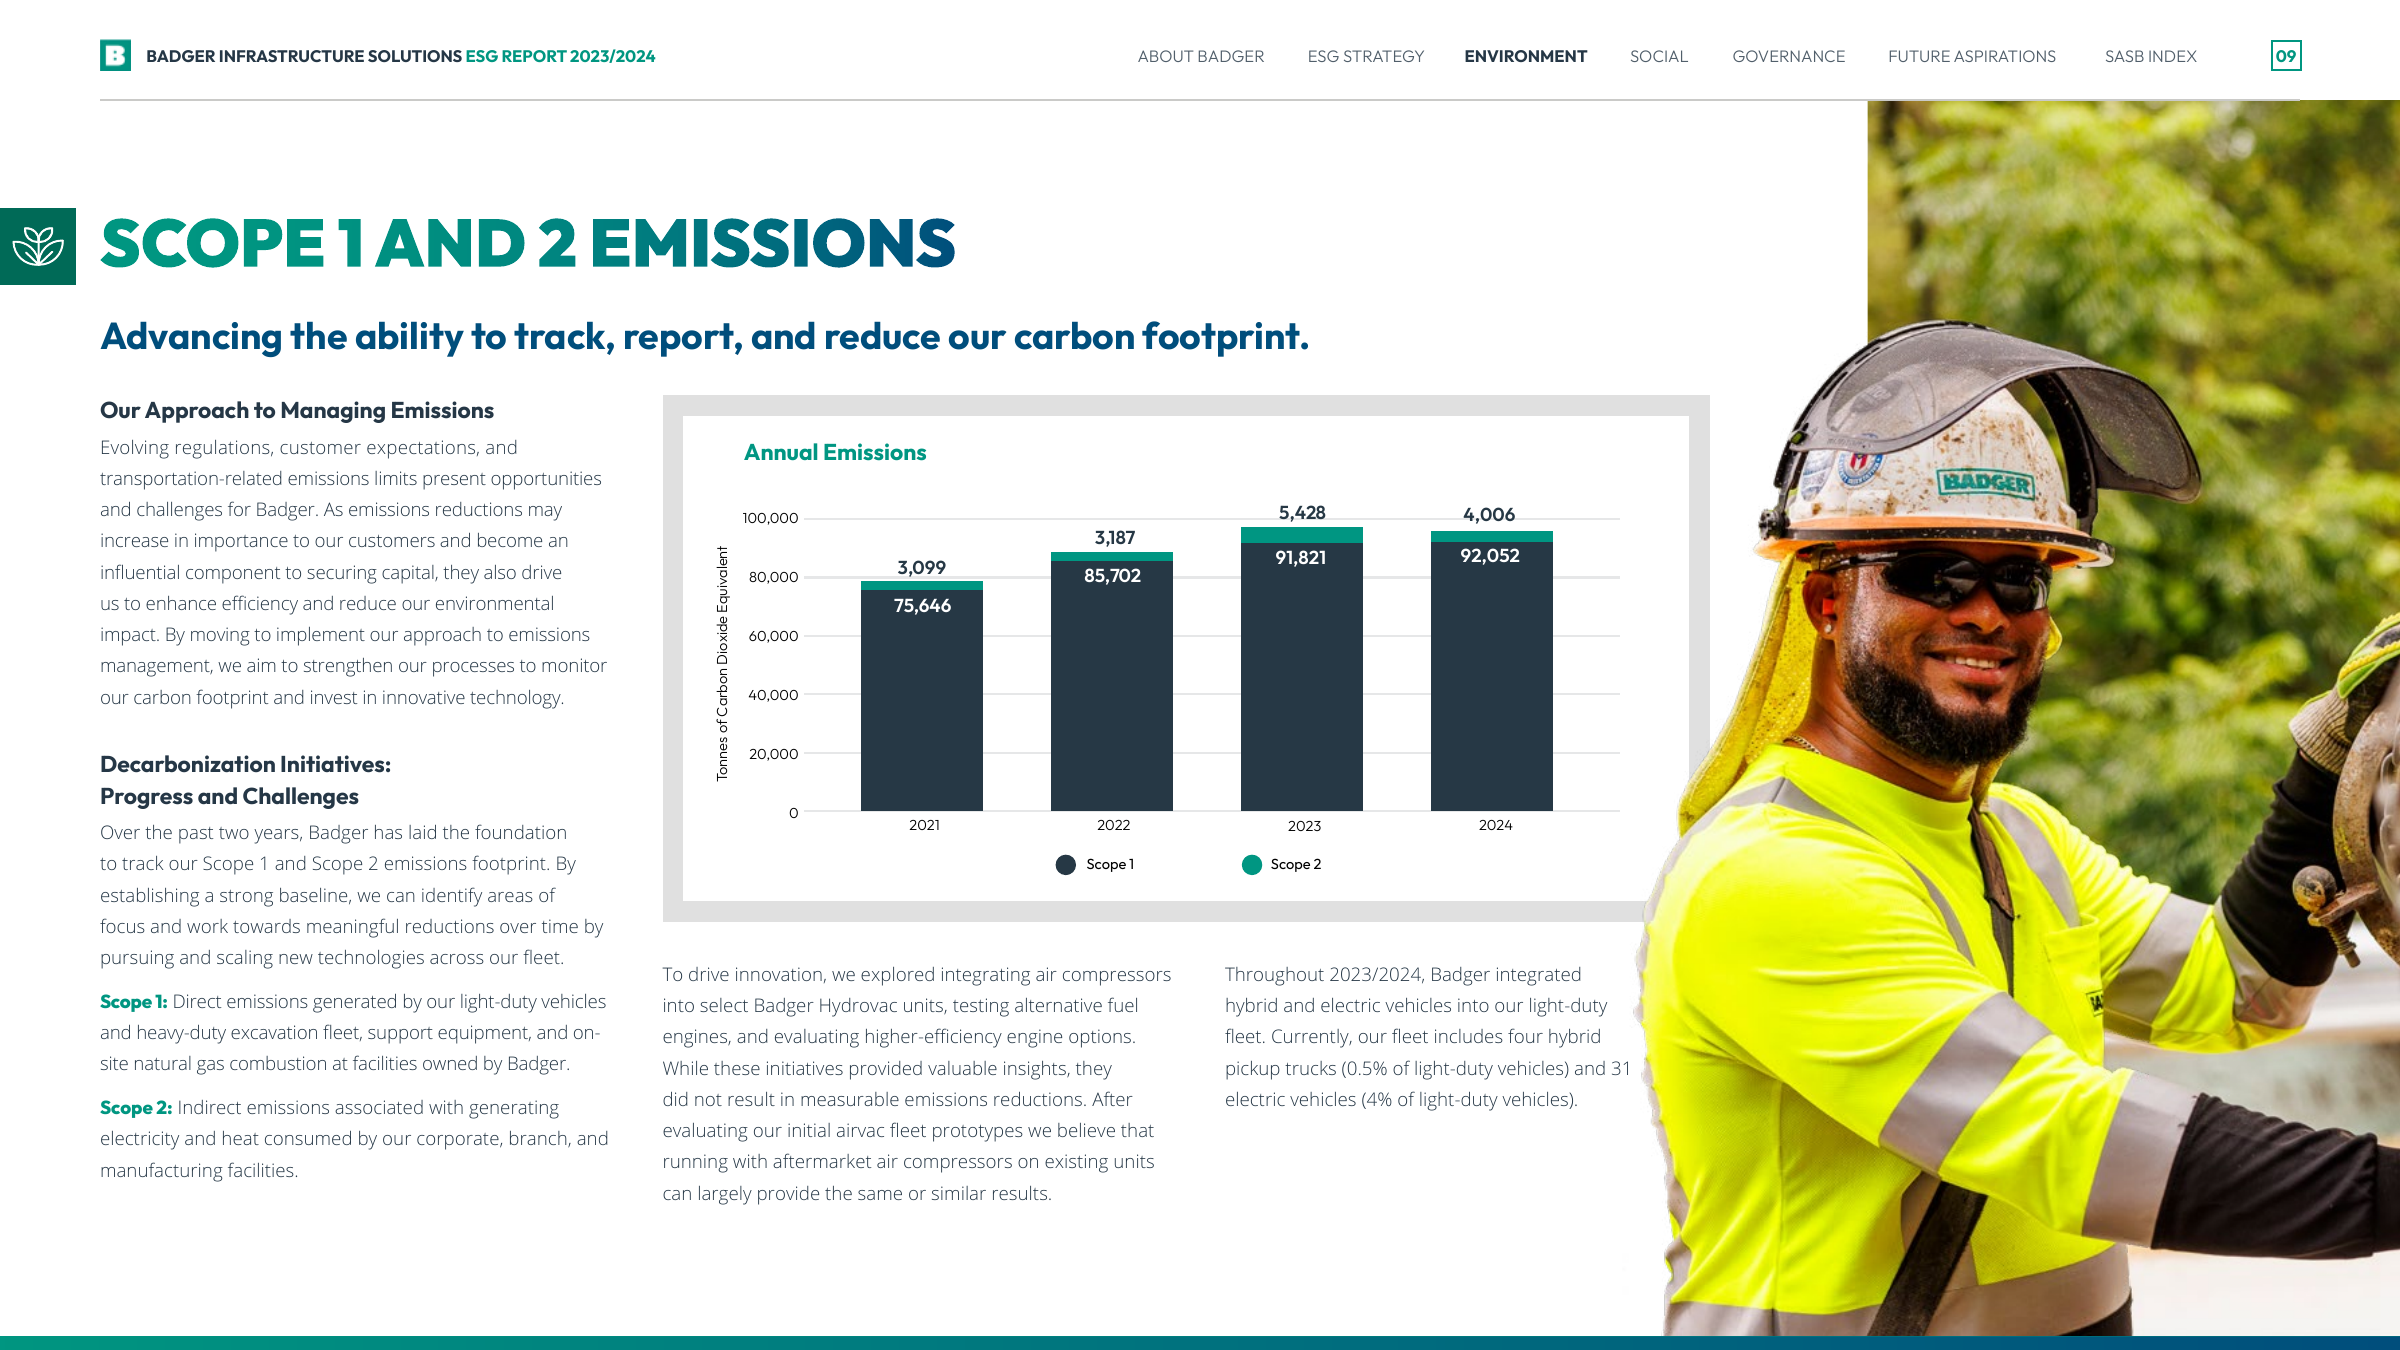Select the Environment nav item
Screen dimensions: 2400x1350
point(1525,56)
